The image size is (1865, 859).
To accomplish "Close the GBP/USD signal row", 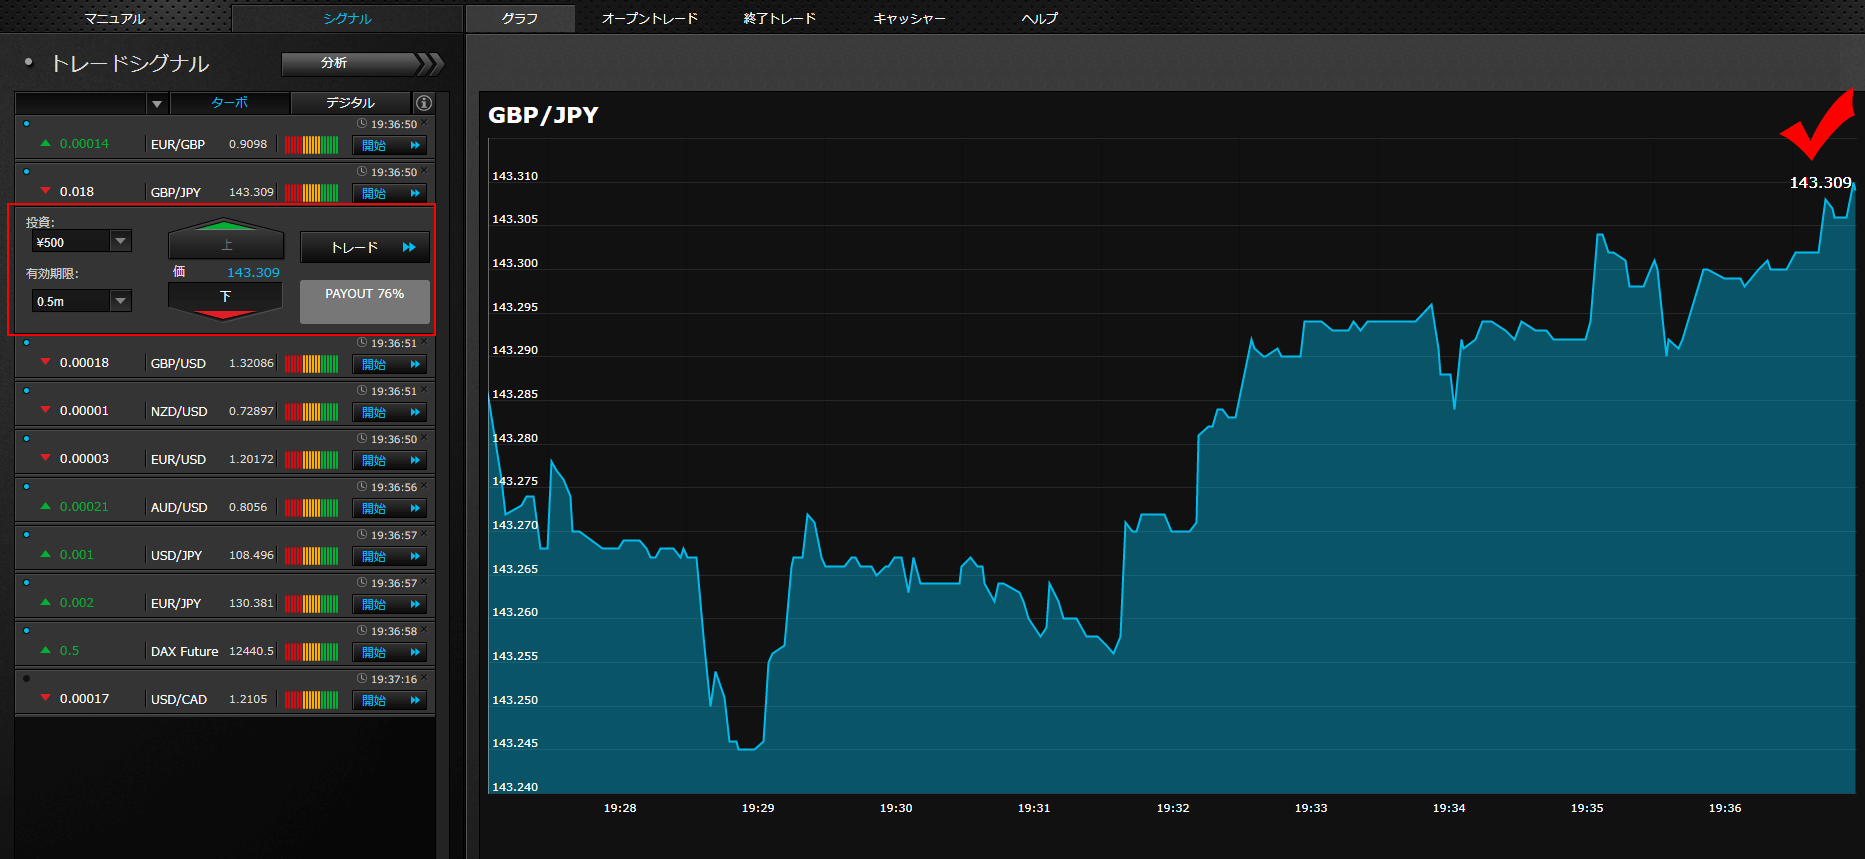I will tap(424, 342).
